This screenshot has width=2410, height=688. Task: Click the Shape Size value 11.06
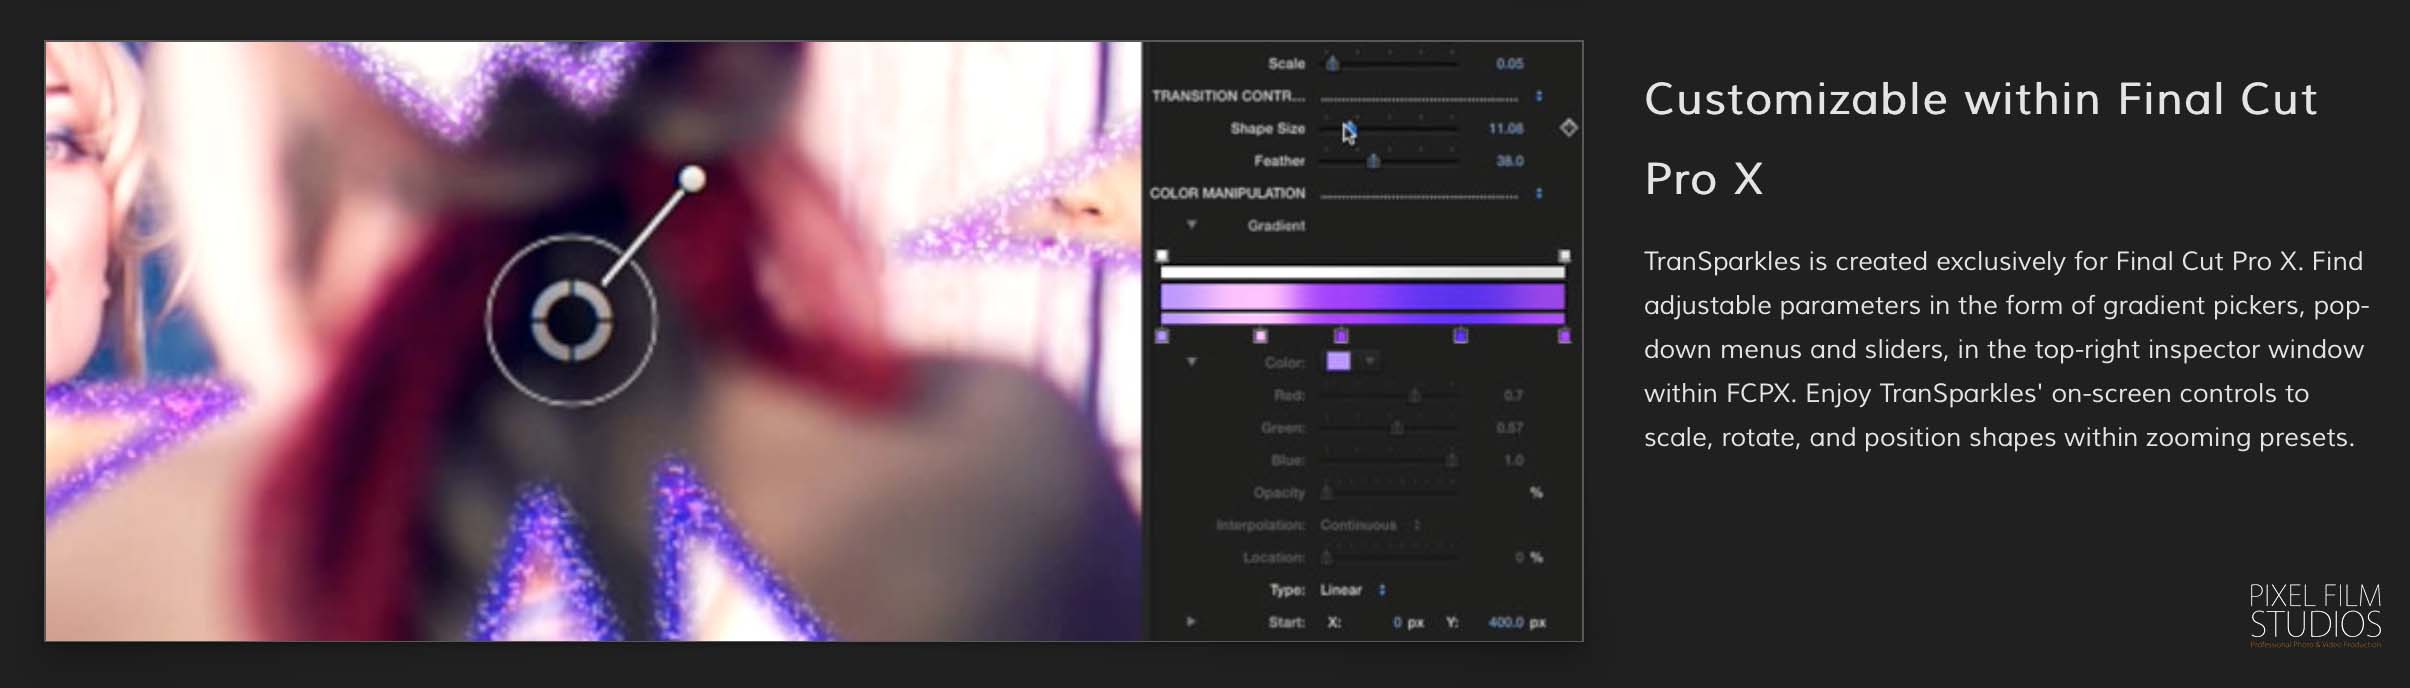pos(1505,128)
